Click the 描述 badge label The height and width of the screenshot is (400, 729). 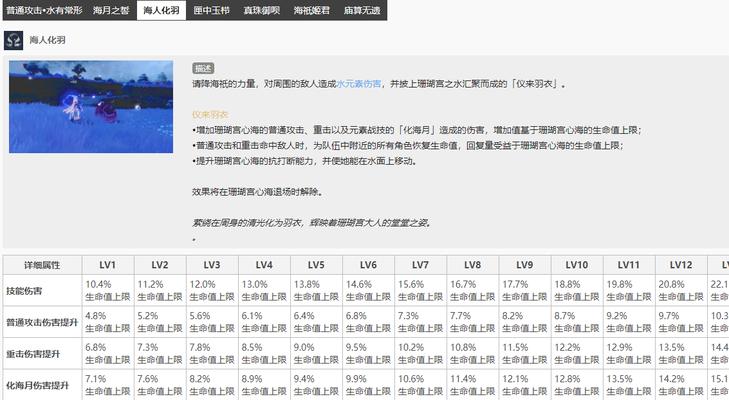tap(203, 68)
